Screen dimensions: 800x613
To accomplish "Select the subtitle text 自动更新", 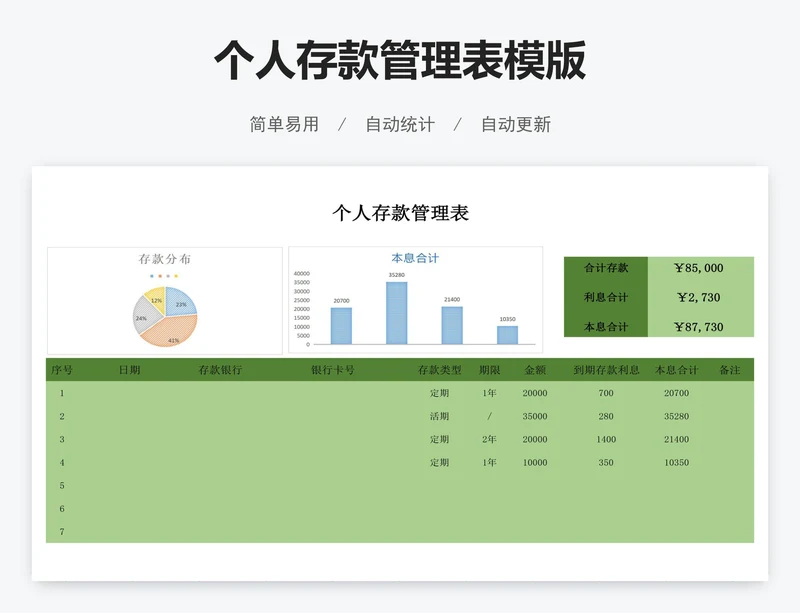I will point(516,124).
